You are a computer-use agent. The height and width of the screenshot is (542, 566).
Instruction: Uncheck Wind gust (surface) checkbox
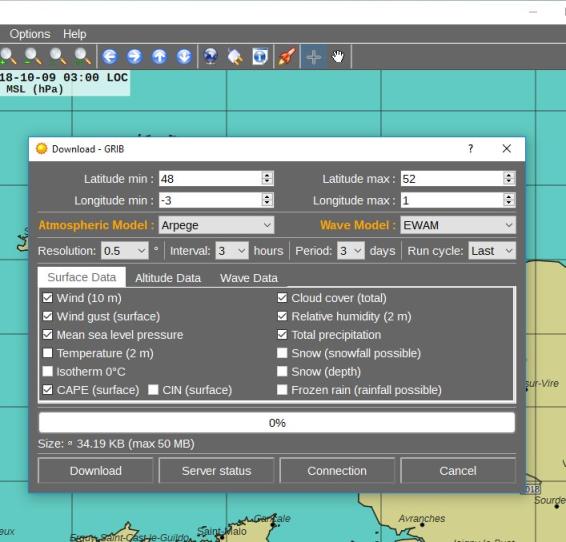[x=48, y=316]
